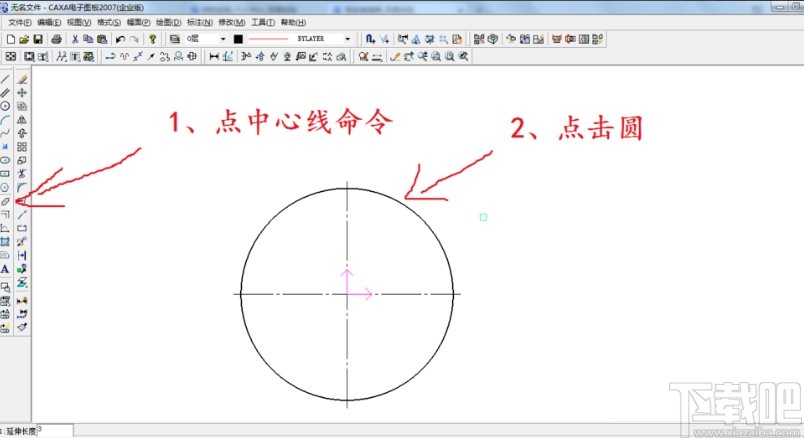Screen dimensions: 804x438
Task: Open the 标注(N) menu
Action: pos(199,23)
